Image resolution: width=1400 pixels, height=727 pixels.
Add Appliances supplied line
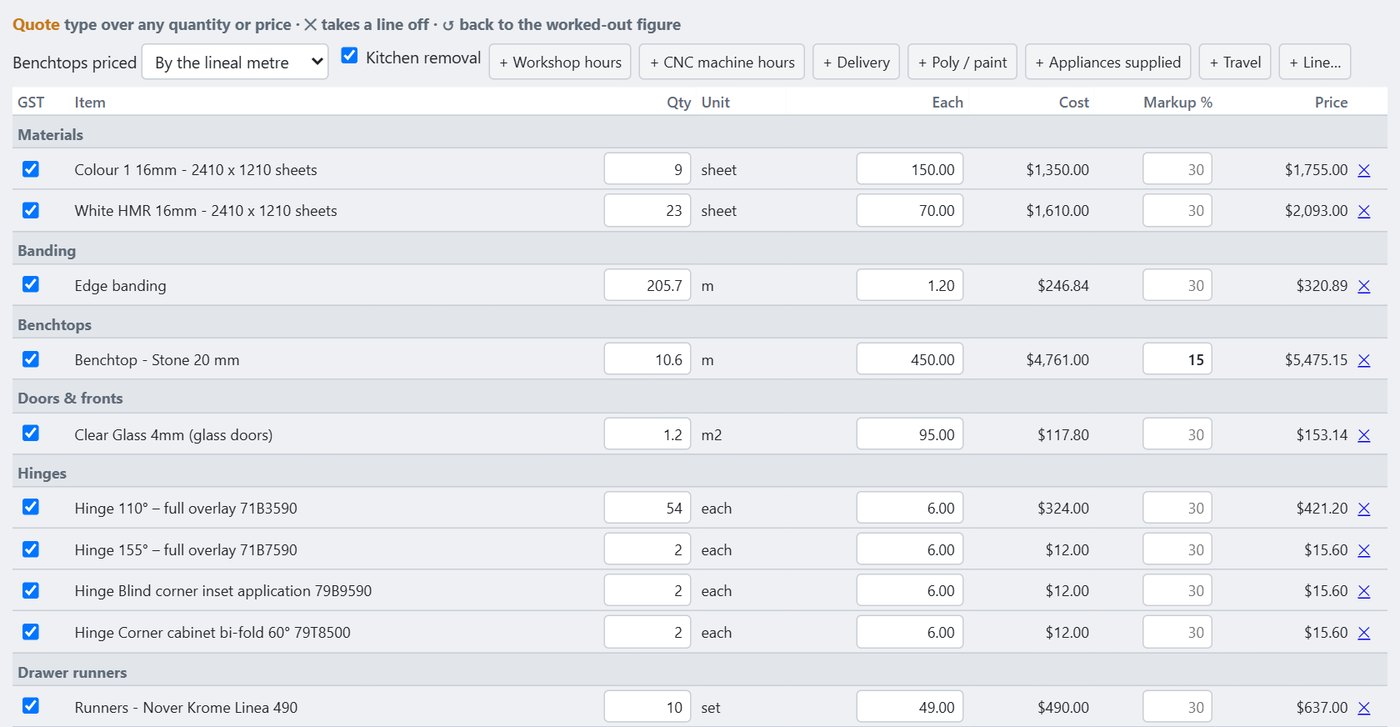click(x=1108, y=62)
